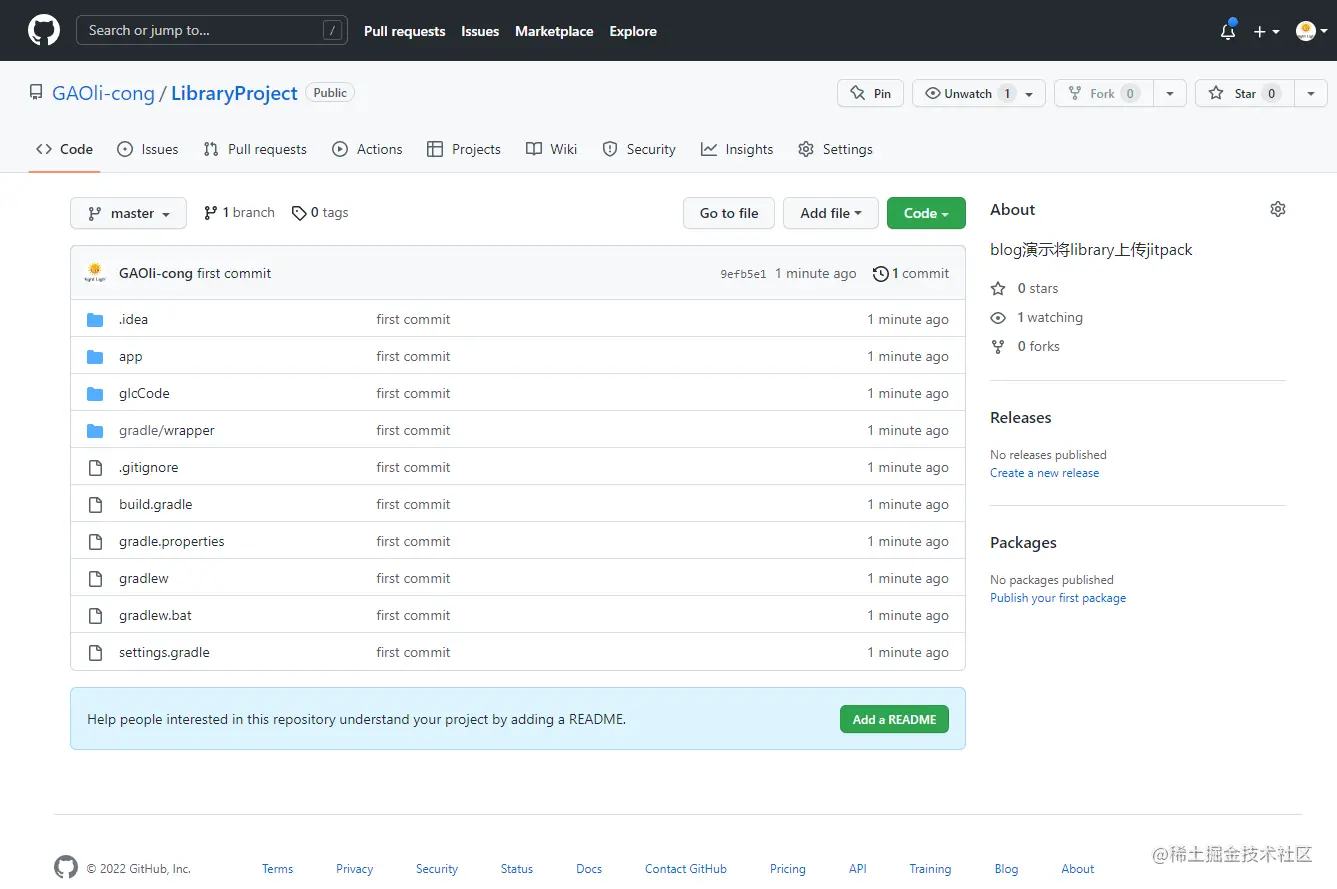Screen dimensions: 1337x889
Task: Open the green Code clone dropdown
Action: click(926, 213)
